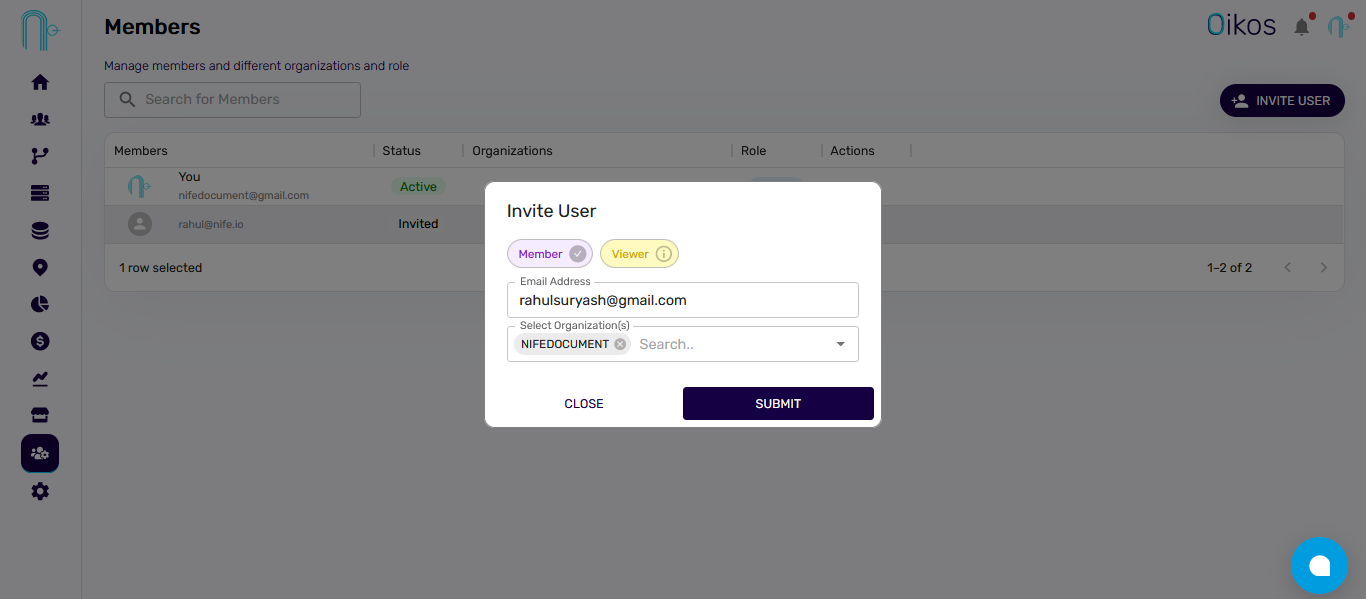Viewport: 1366px width, 599px height.
Task: Open the profile menu via the Nife avatar
Action: click(1339, 24)
